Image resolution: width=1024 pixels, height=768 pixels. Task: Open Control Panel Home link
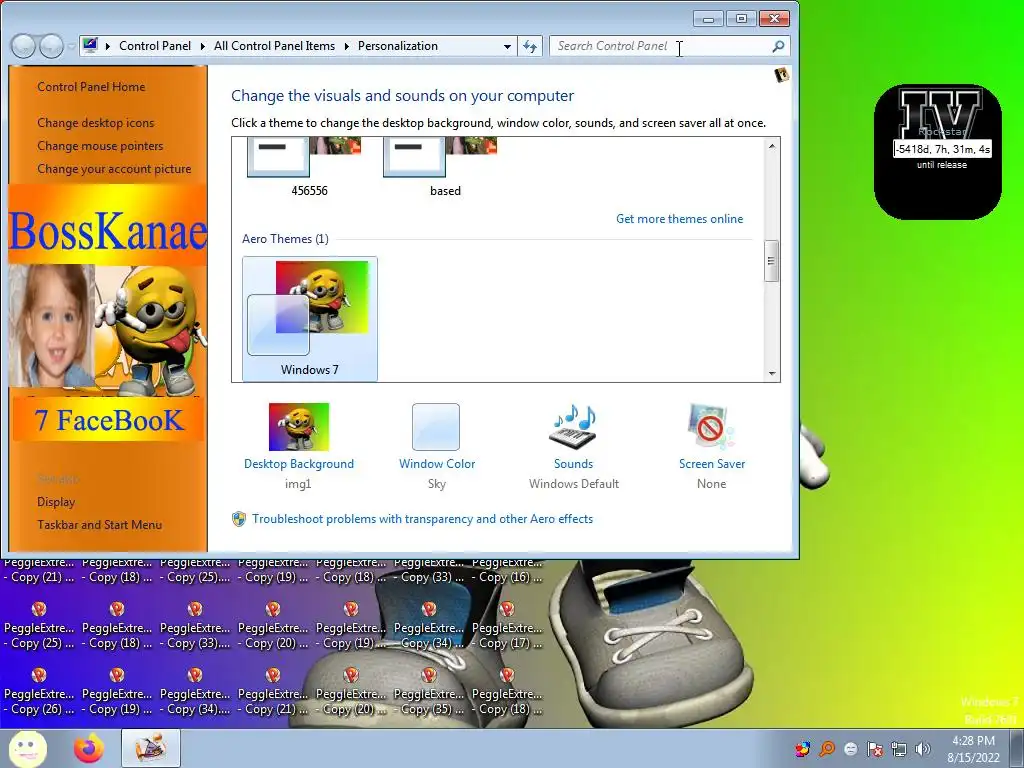(x=91, y=87)
